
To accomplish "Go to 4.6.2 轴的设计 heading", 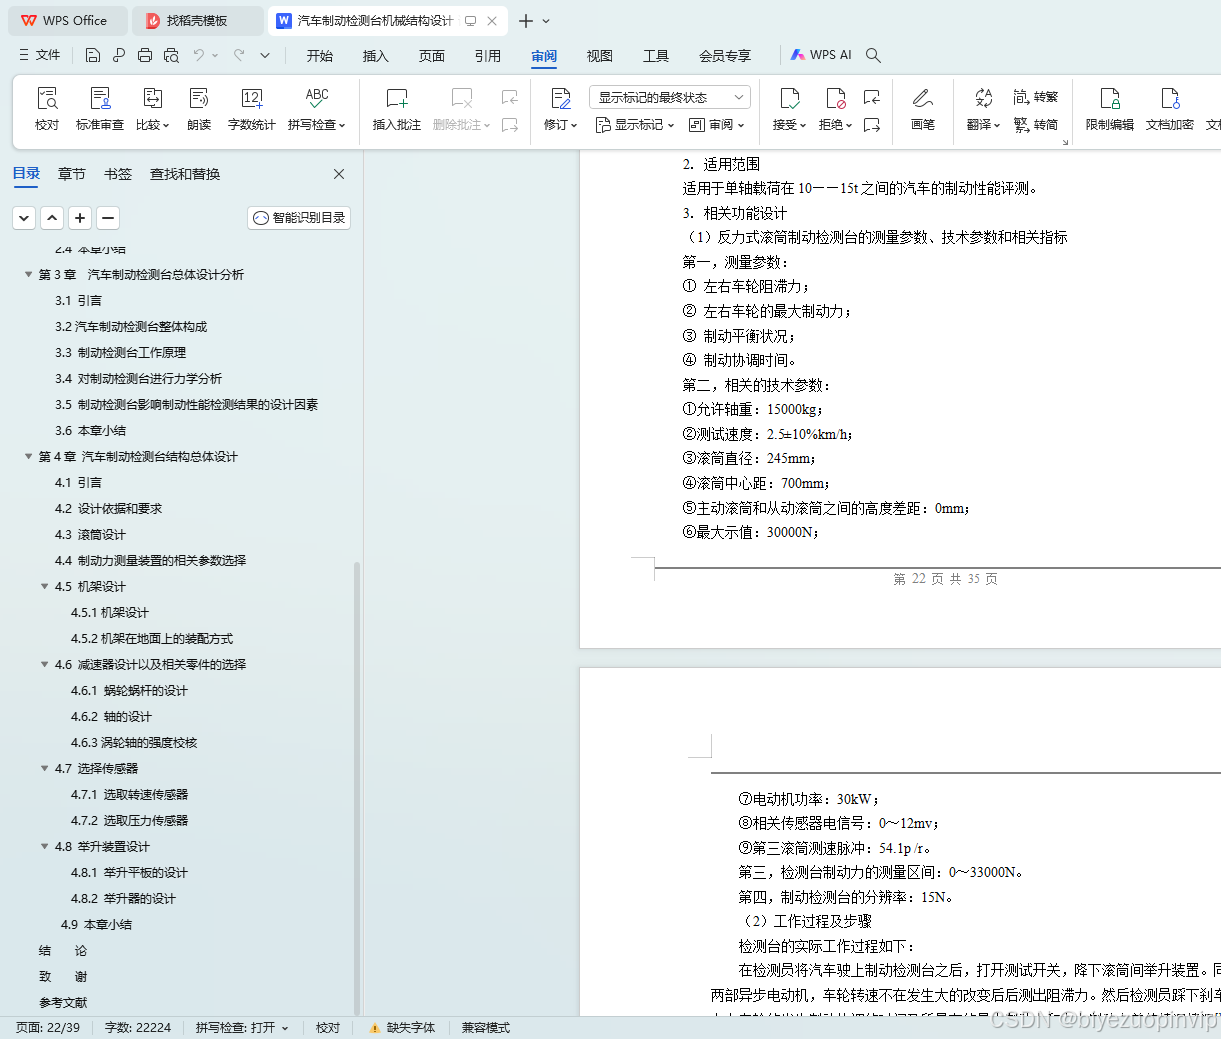I will tap(112, 716).
